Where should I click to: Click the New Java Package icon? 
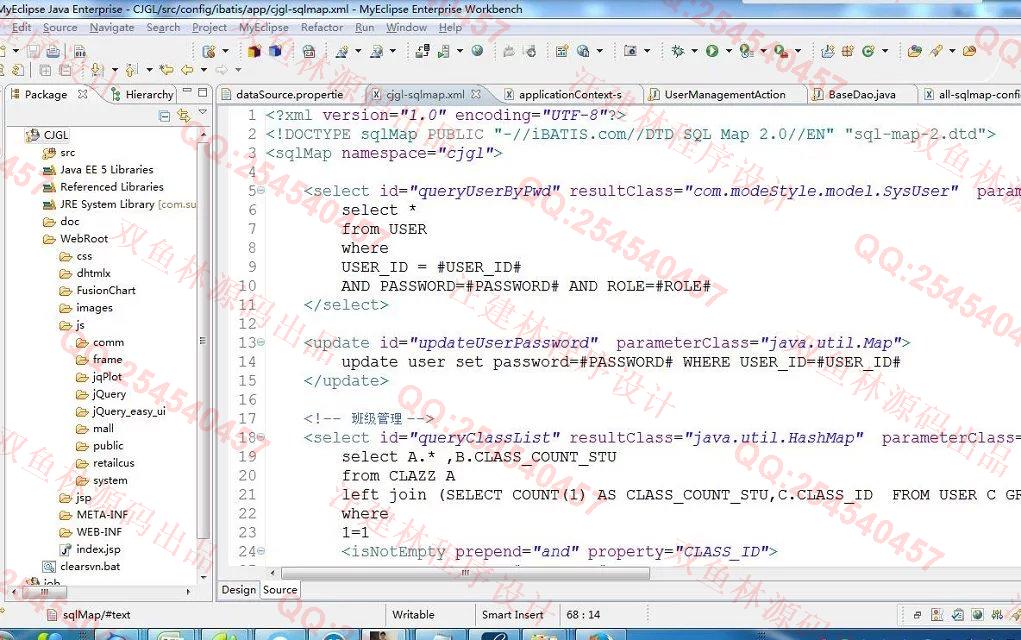[x=848, y=51]
